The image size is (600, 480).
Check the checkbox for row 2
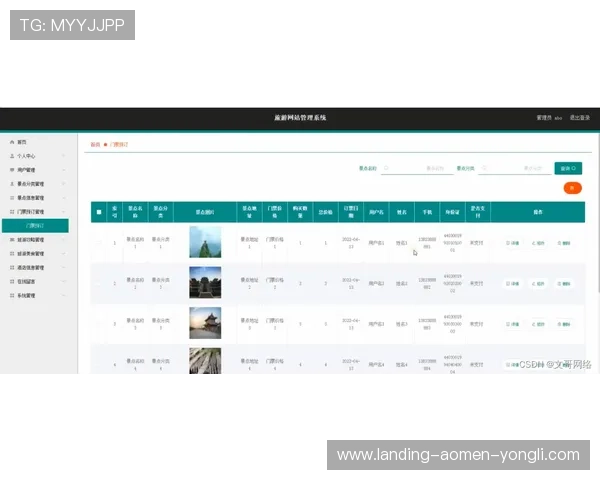coord(98,284)
